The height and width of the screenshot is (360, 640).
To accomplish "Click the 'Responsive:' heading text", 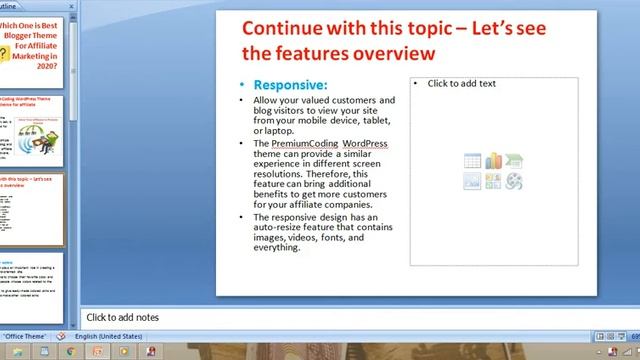I will [291, 84].
